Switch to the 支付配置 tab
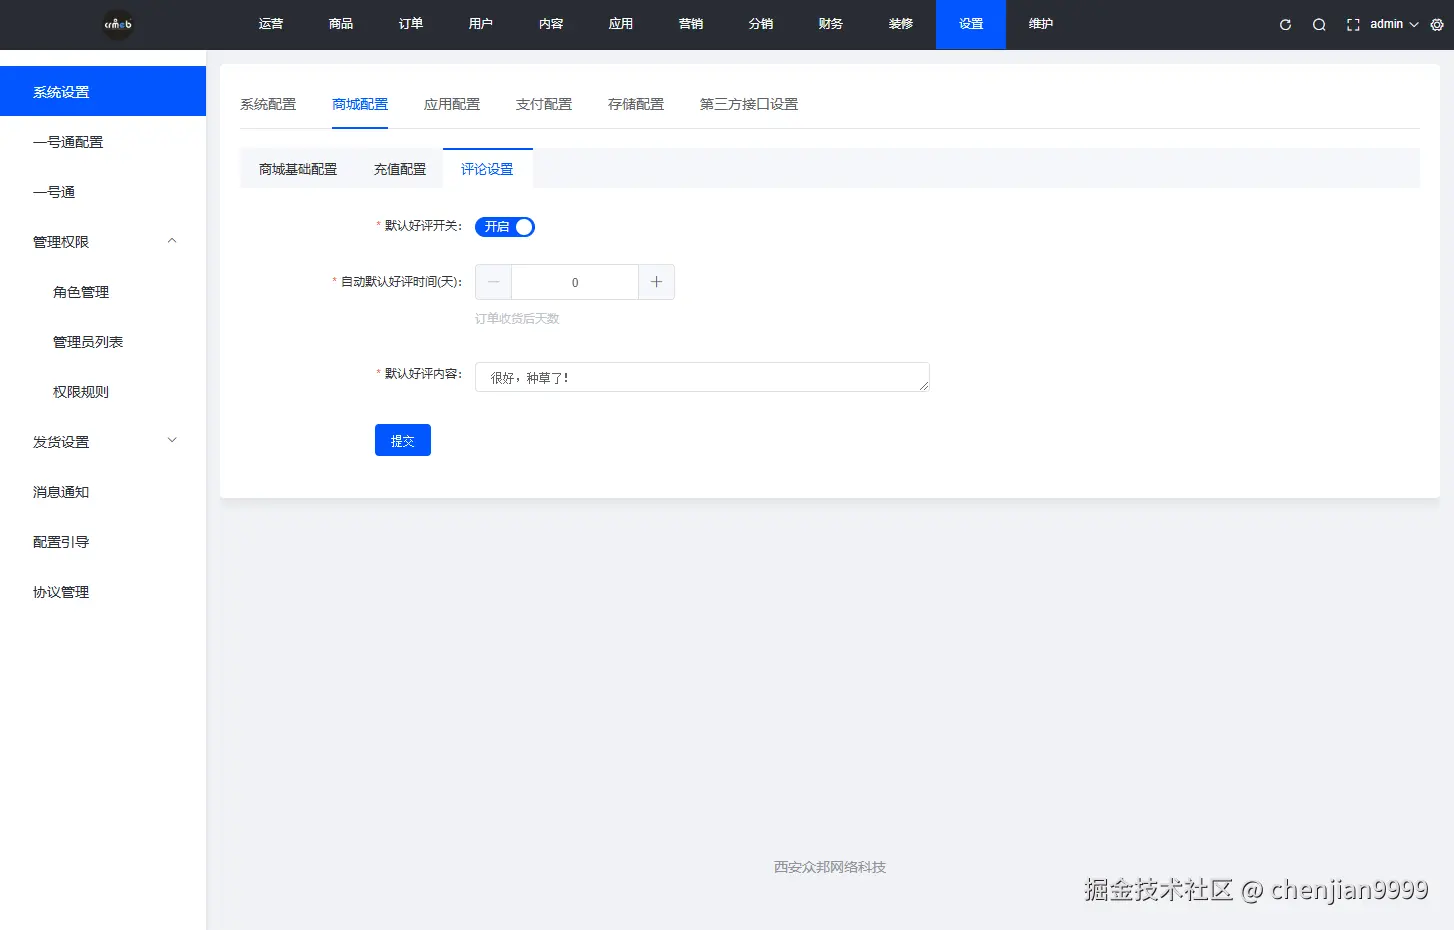 click(544, 104)
